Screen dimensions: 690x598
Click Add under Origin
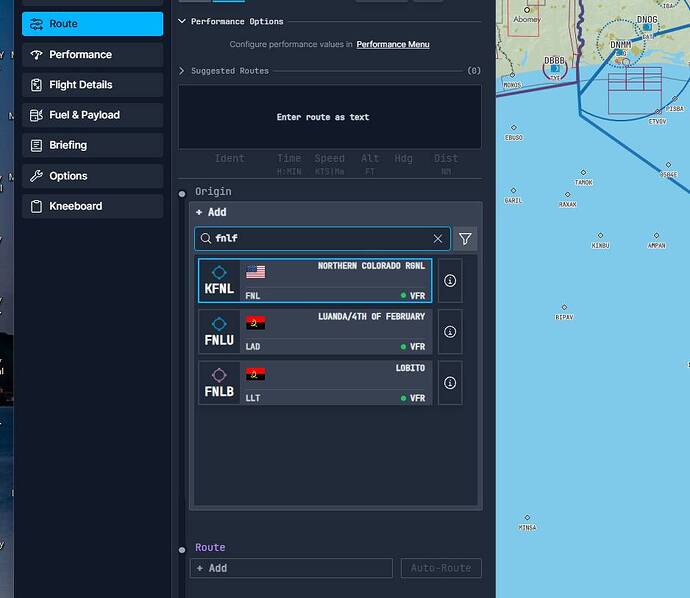[x=211, y=212]
